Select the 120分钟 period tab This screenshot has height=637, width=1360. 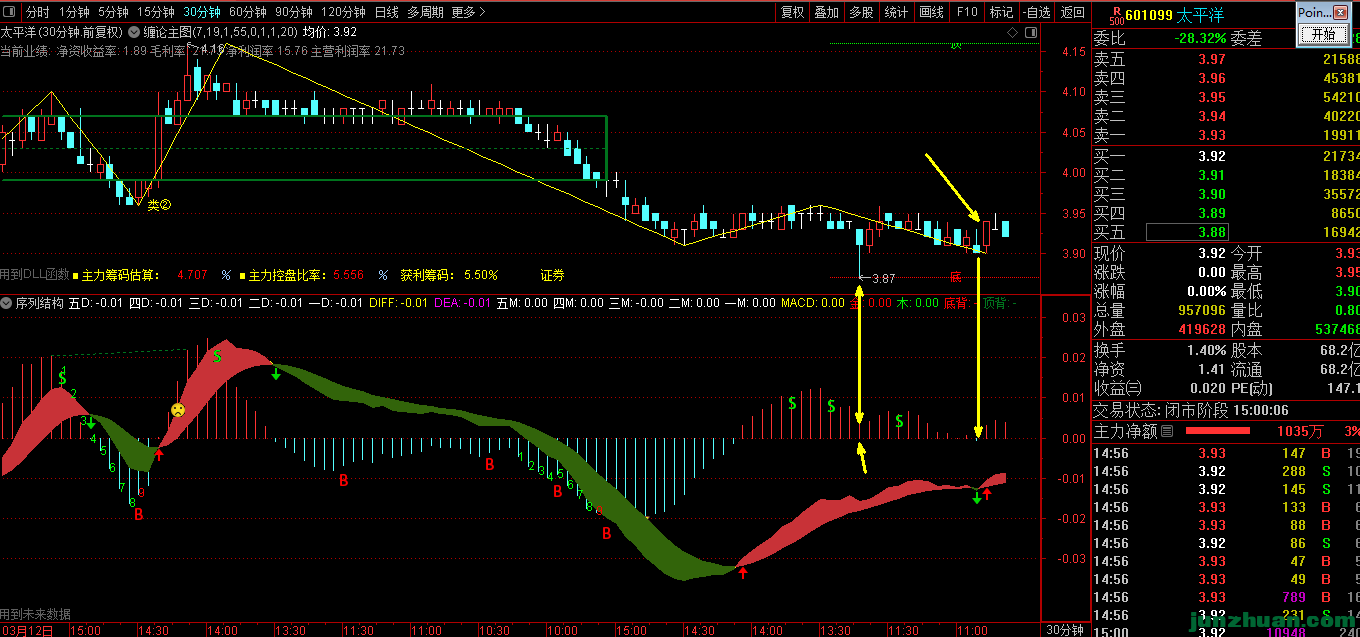pyautogui.click(x=343, y=12)
